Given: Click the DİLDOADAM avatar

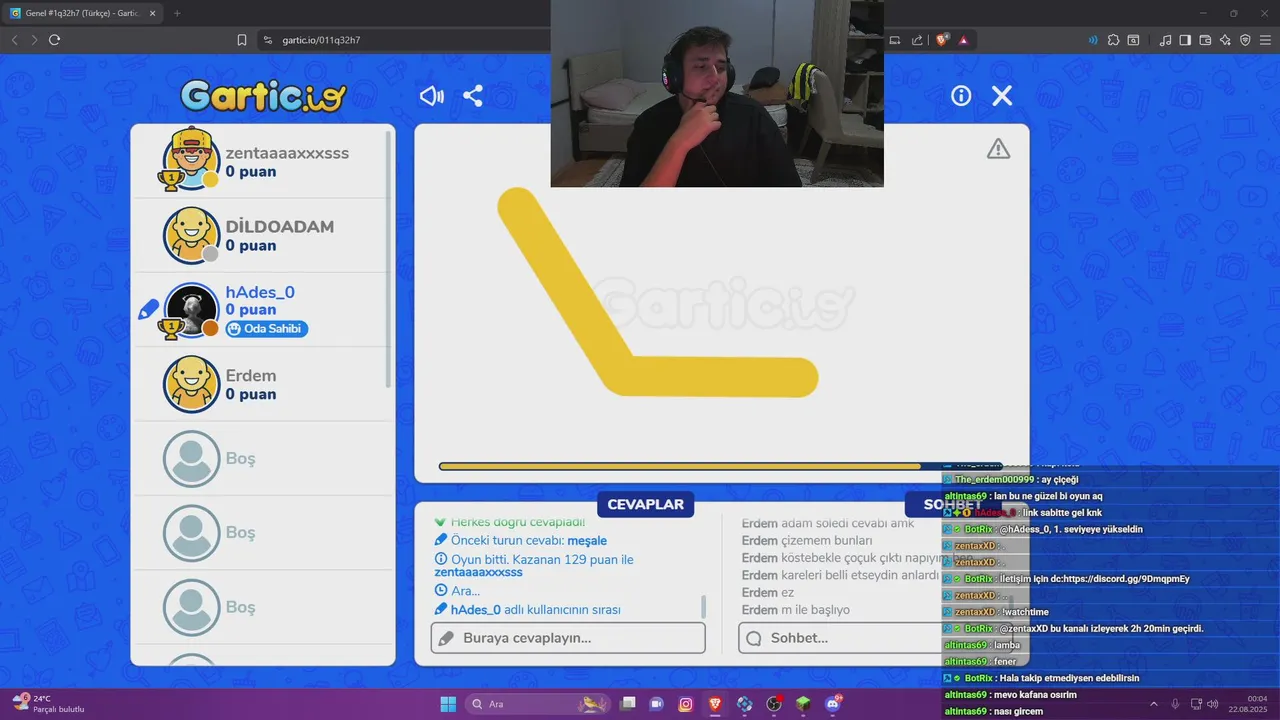Looking at the screenshot, I should click(x=191, y=236).
